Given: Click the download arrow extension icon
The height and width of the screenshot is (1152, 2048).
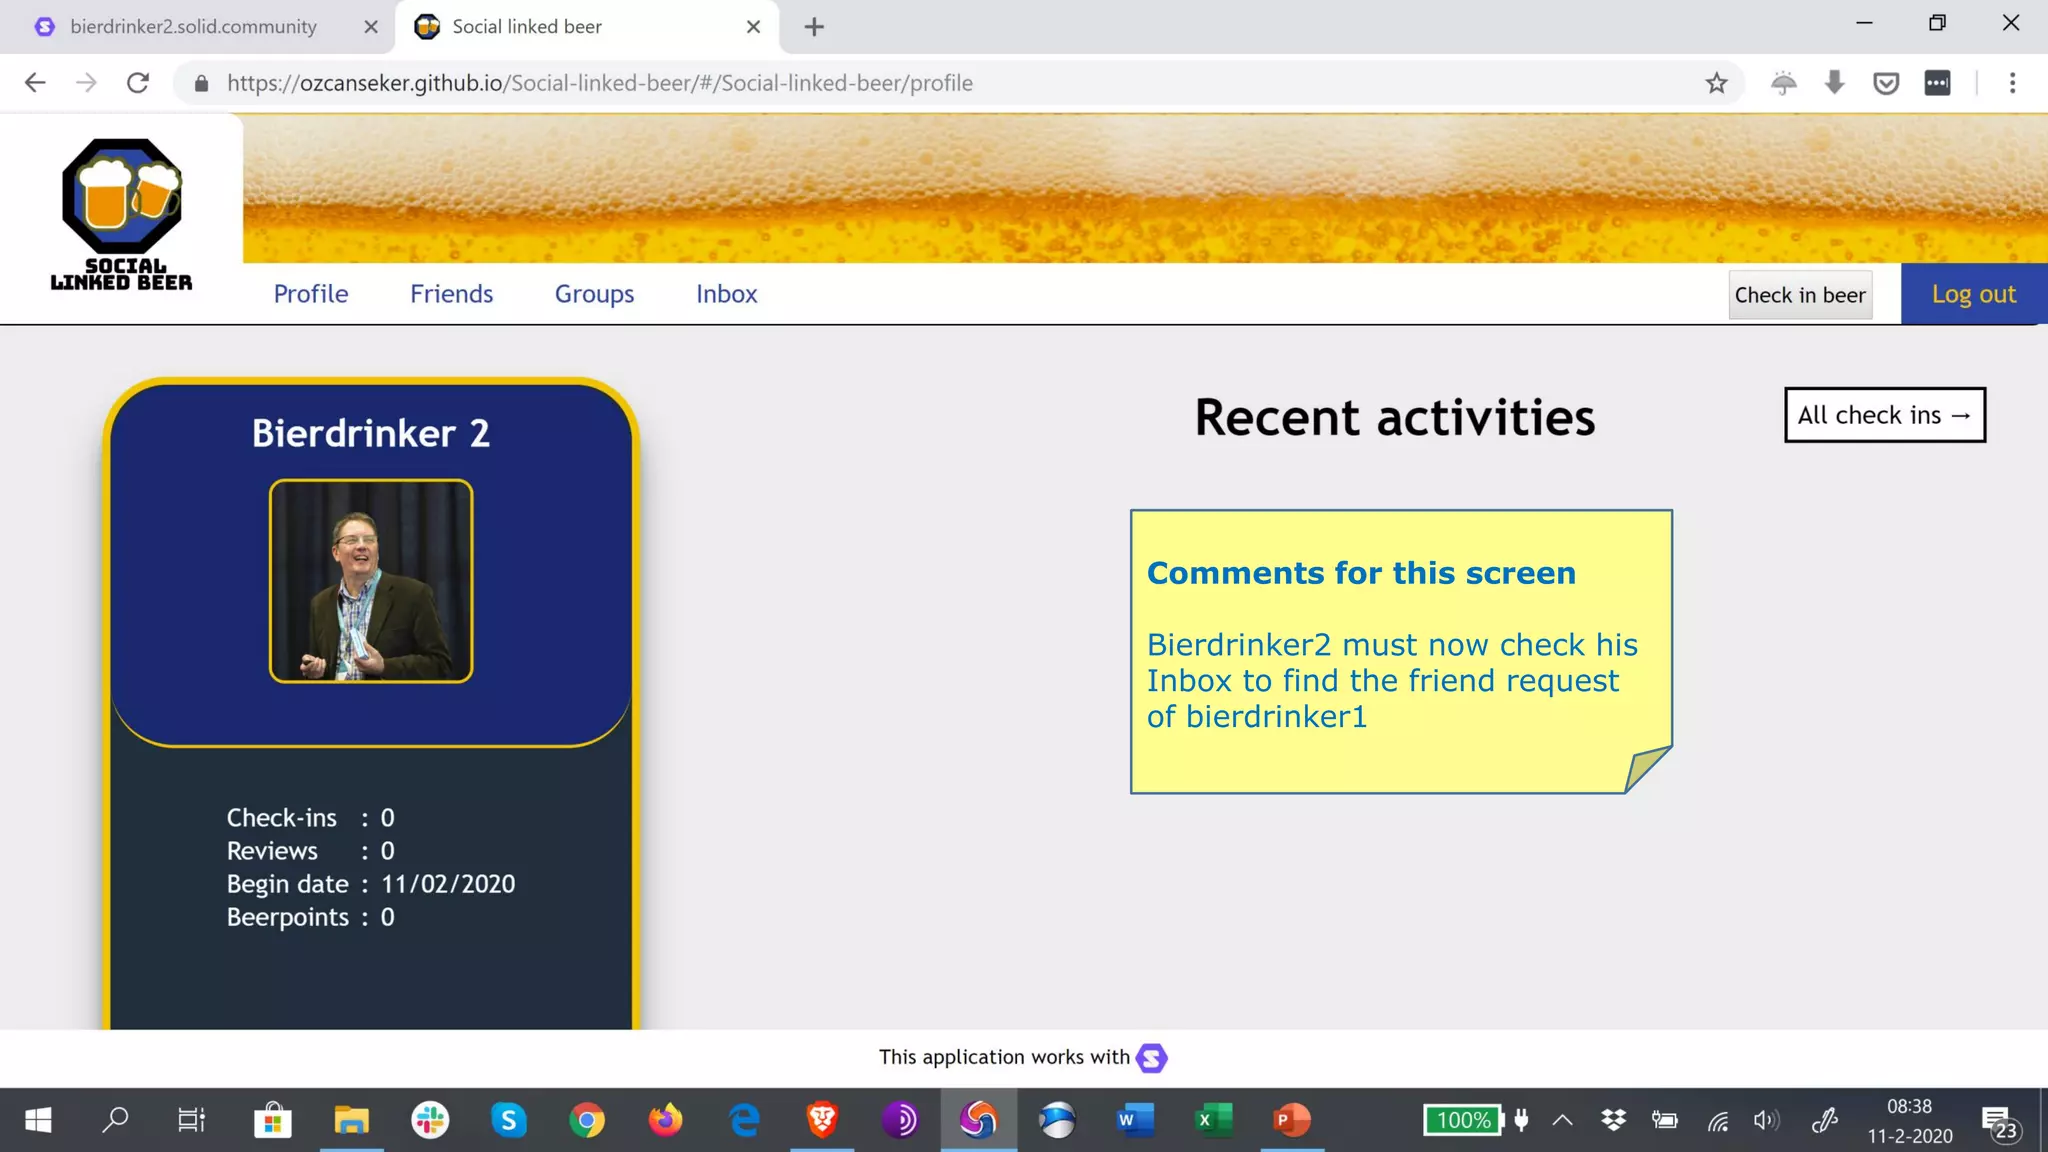Looking at the screenshot, I should click(1834, 83).
